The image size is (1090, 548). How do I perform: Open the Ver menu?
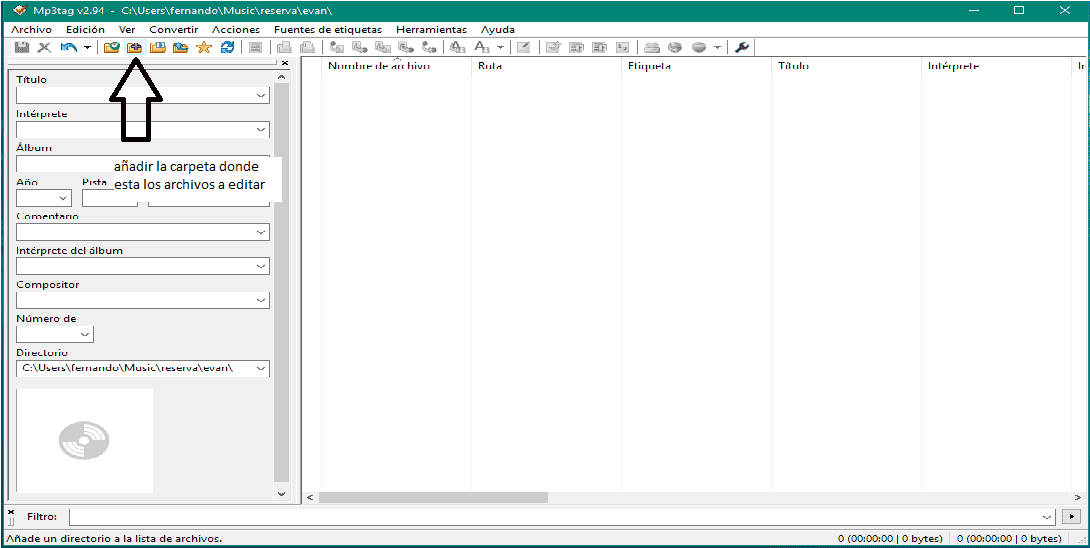[x=127, y=30]
